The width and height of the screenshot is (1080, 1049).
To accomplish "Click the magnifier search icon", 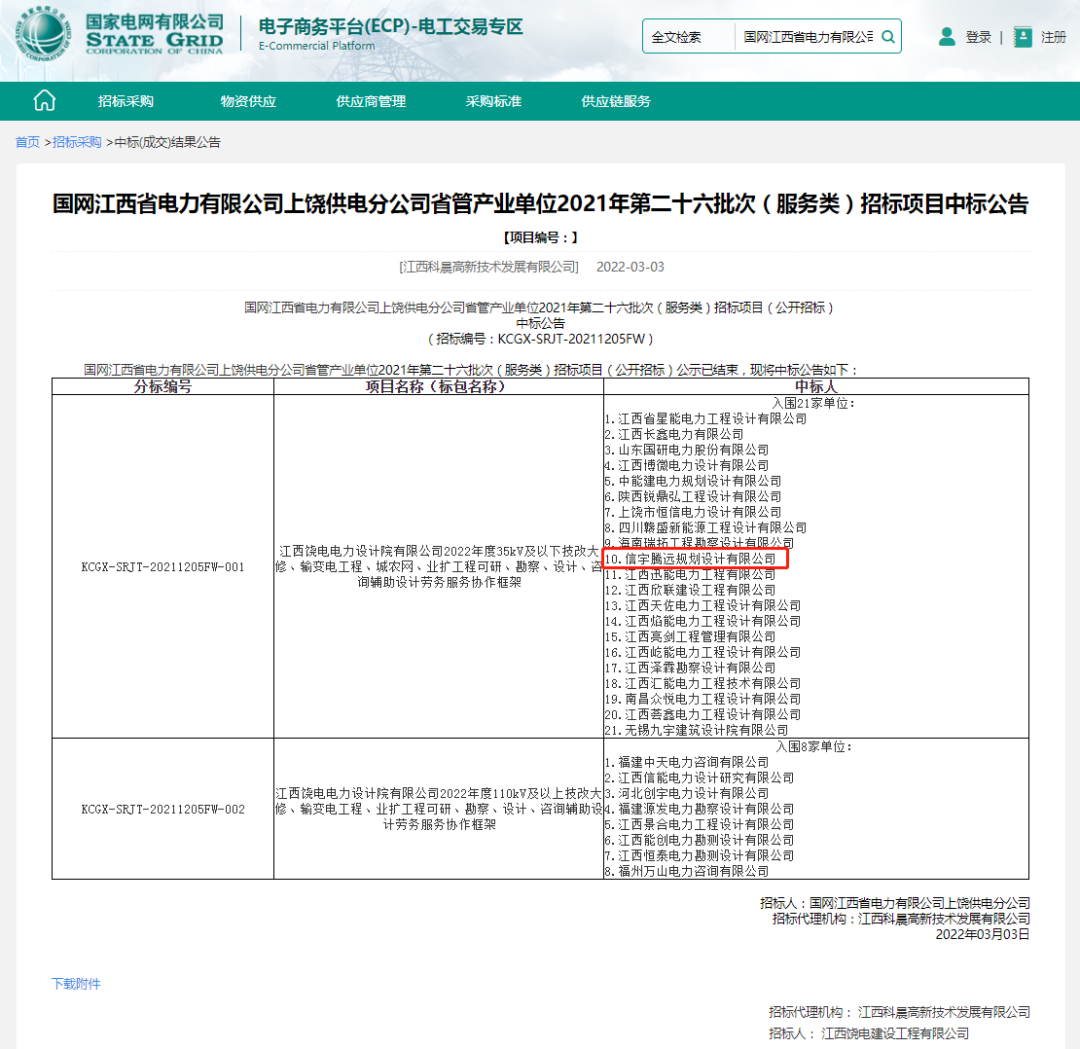I will (887, 38).
